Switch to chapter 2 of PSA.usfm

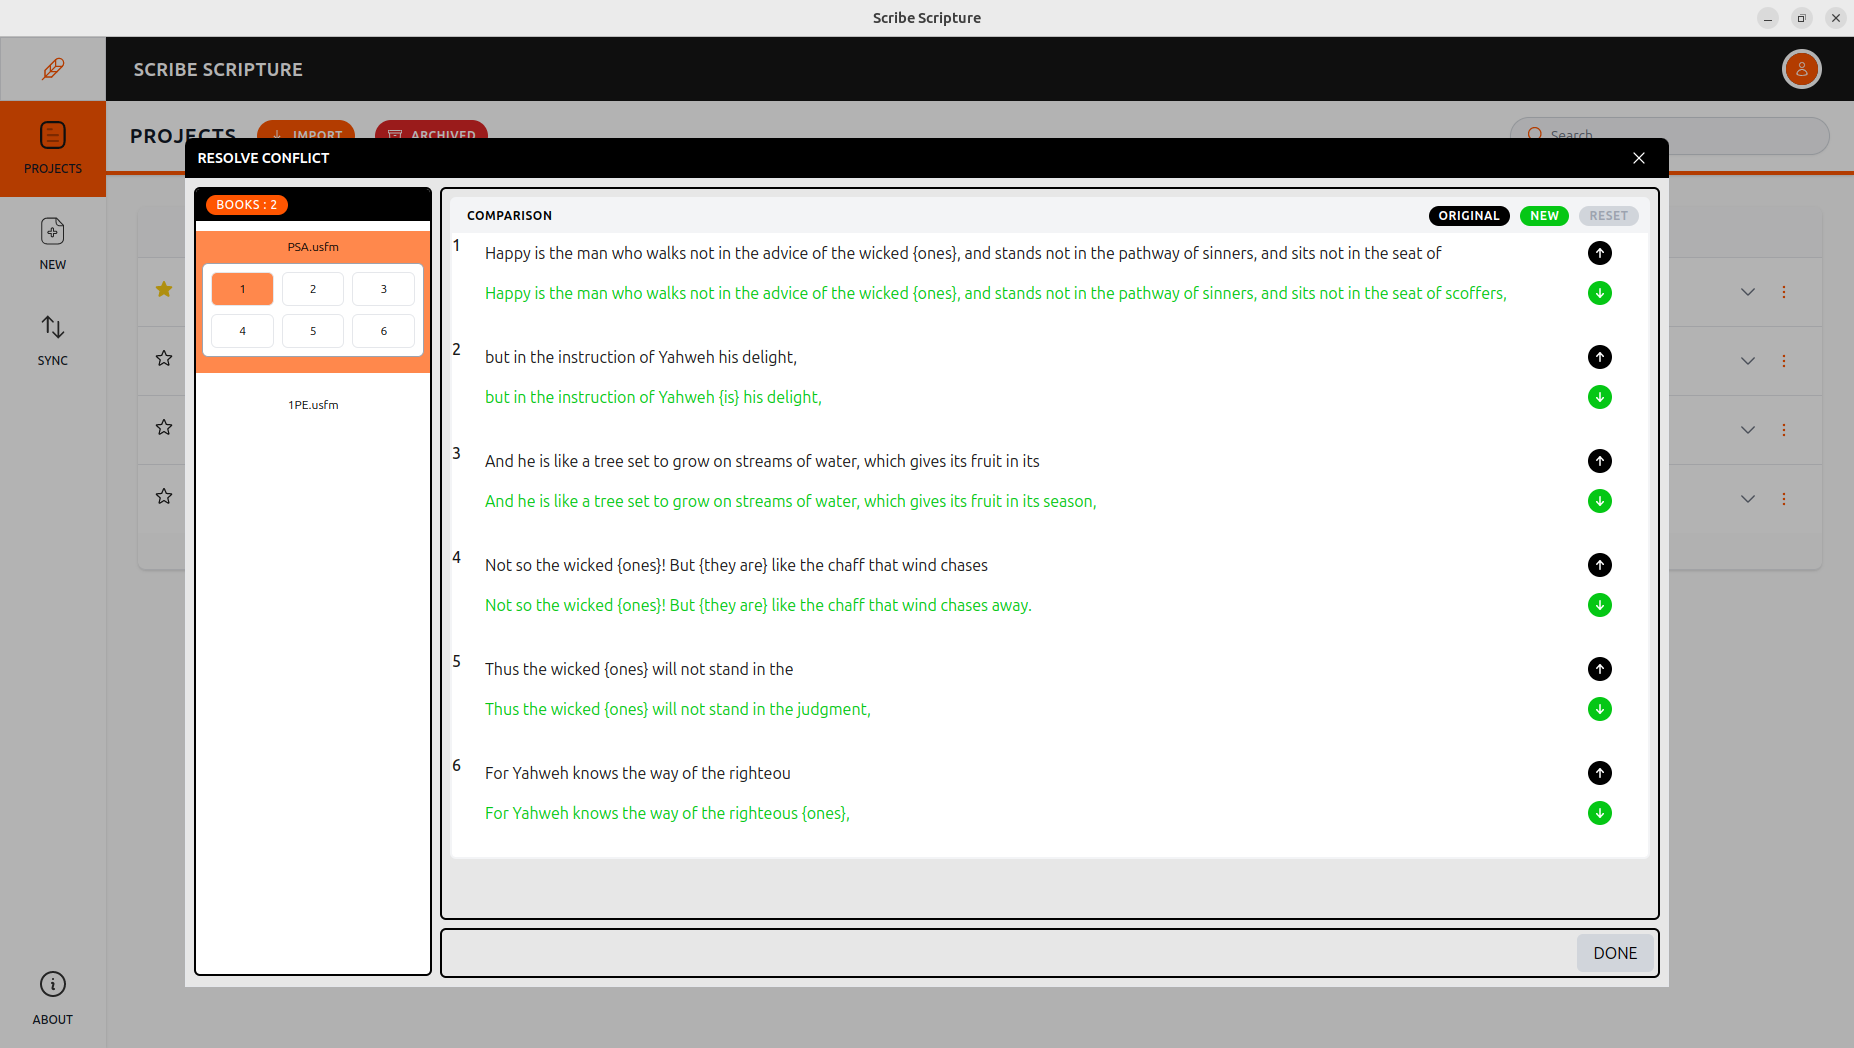coord(313,289)
